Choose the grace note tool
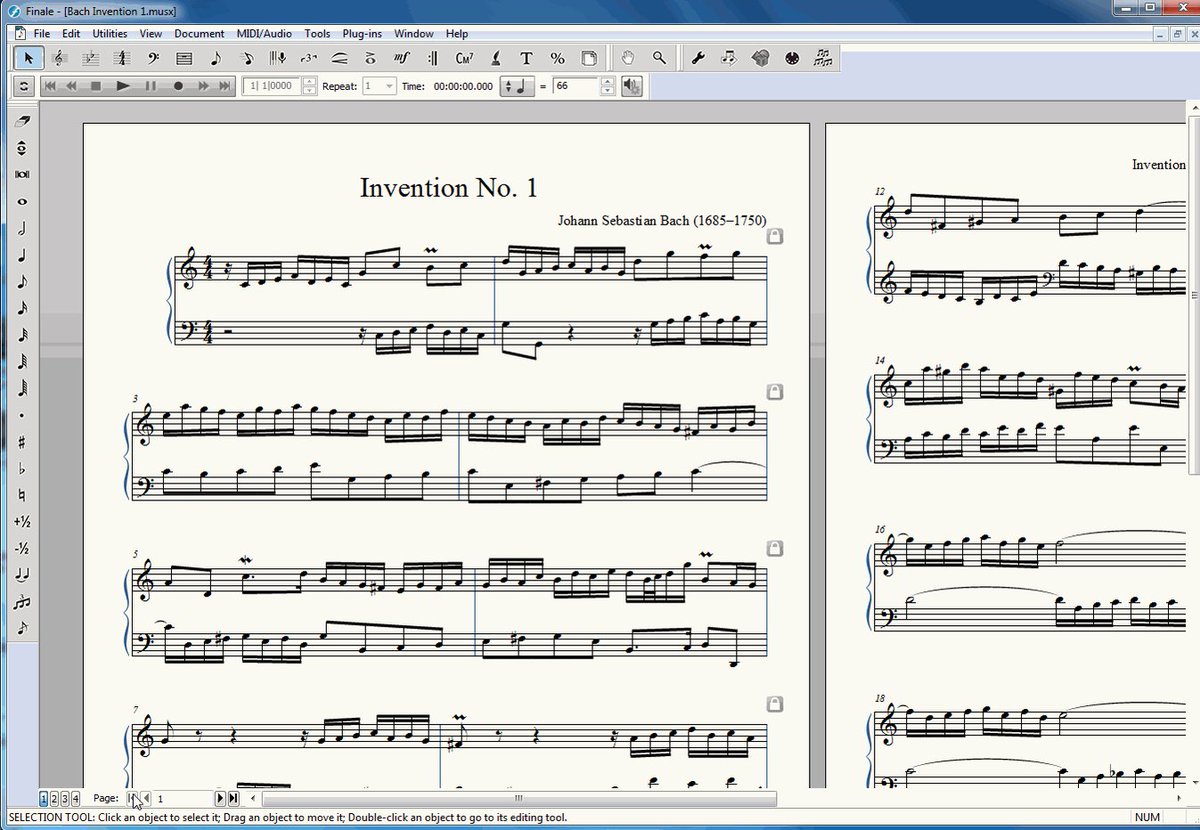This screenshot has height=830, width=1200. click(x=22, y=628)
